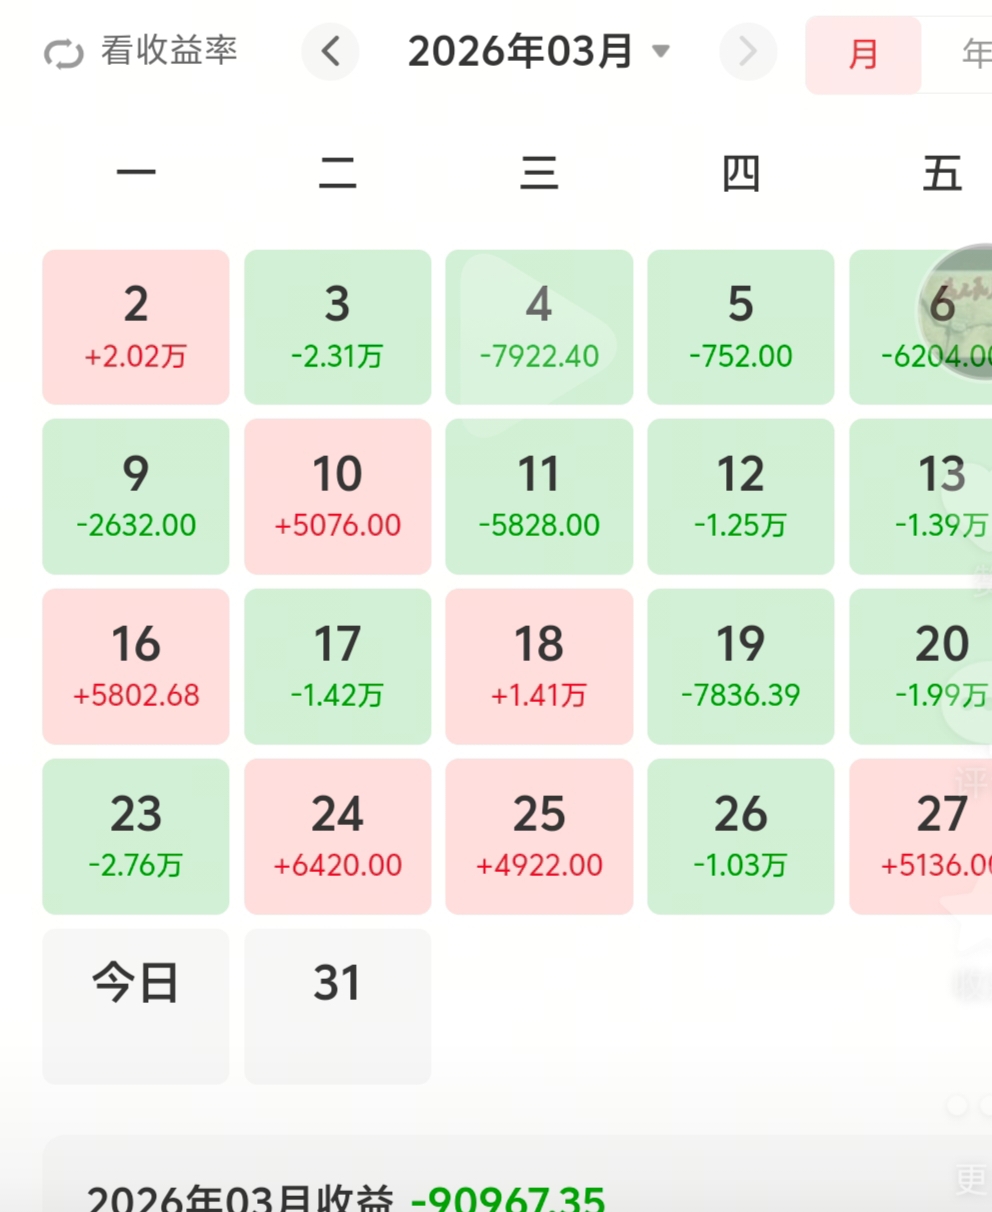Open day 10 showing +5076.00
The image size is (992, 1212).
click(x=337, y=497)
